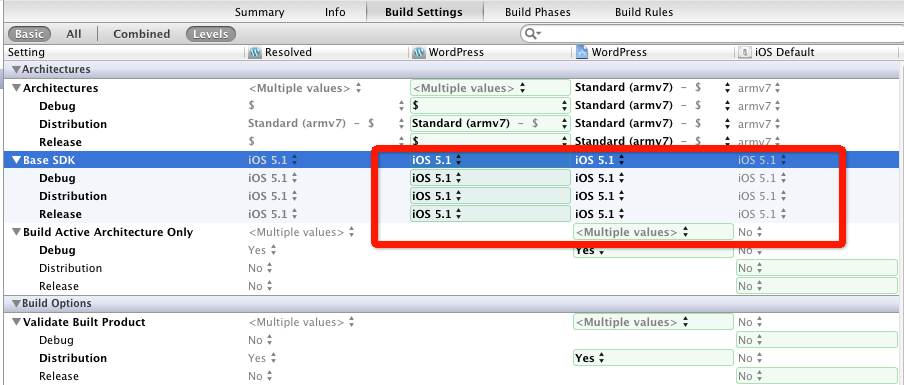Select the Base SDK setting row label
This screenshot has width=904, height=385.
[x=49, y=160]
